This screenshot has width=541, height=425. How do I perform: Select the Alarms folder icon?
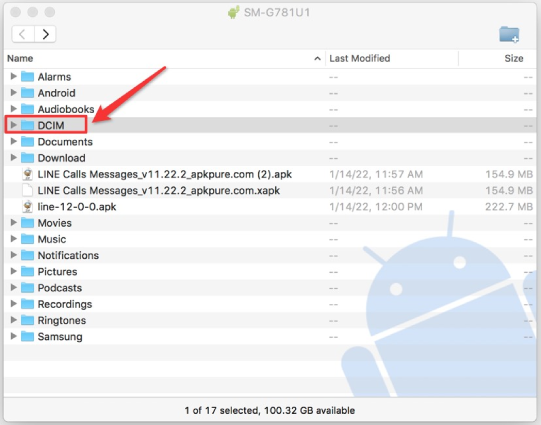coord(27,77)
